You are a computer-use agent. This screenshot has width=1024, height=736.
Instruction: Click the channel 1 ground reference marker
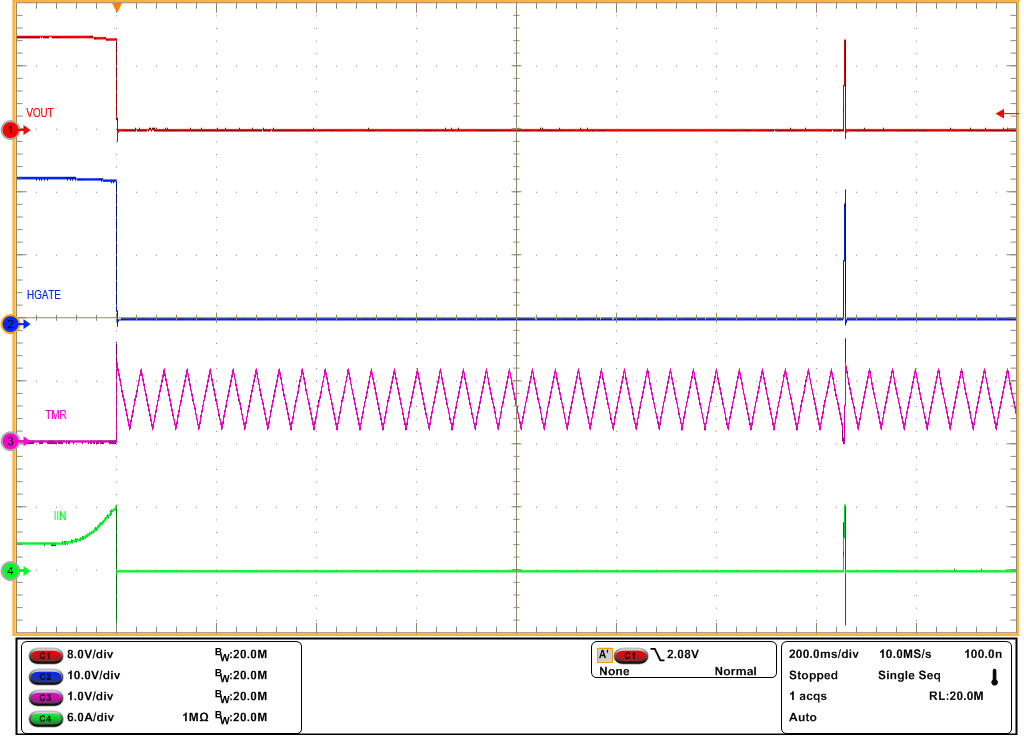[x=9, y=130]
